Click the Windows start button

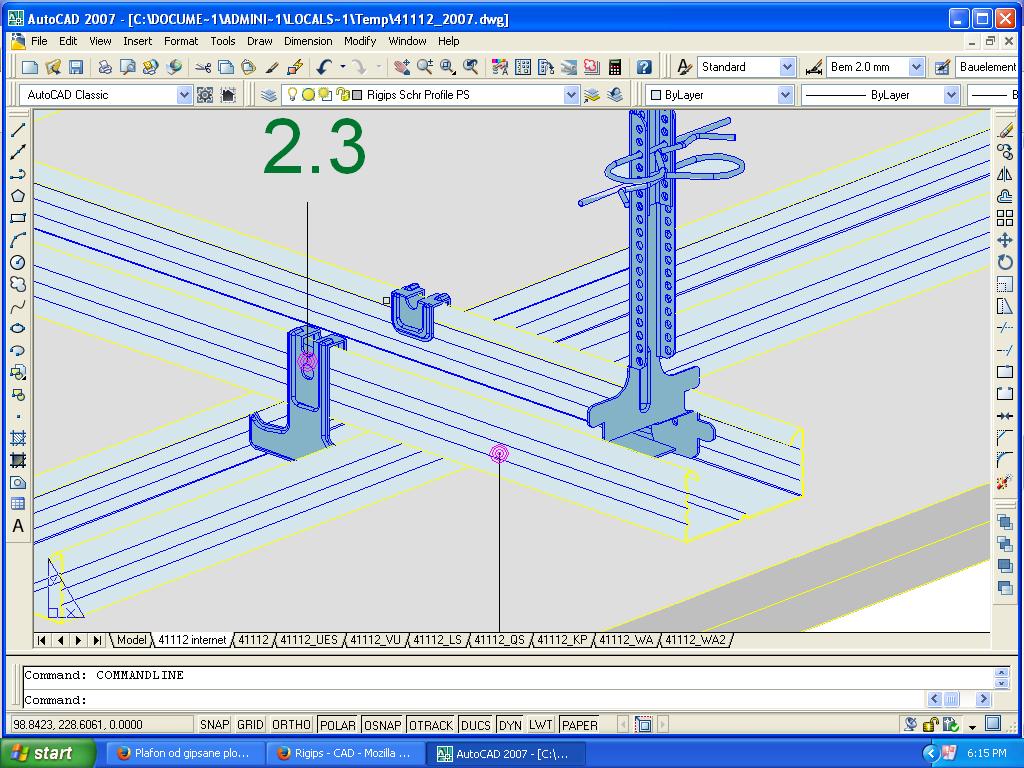47,753
